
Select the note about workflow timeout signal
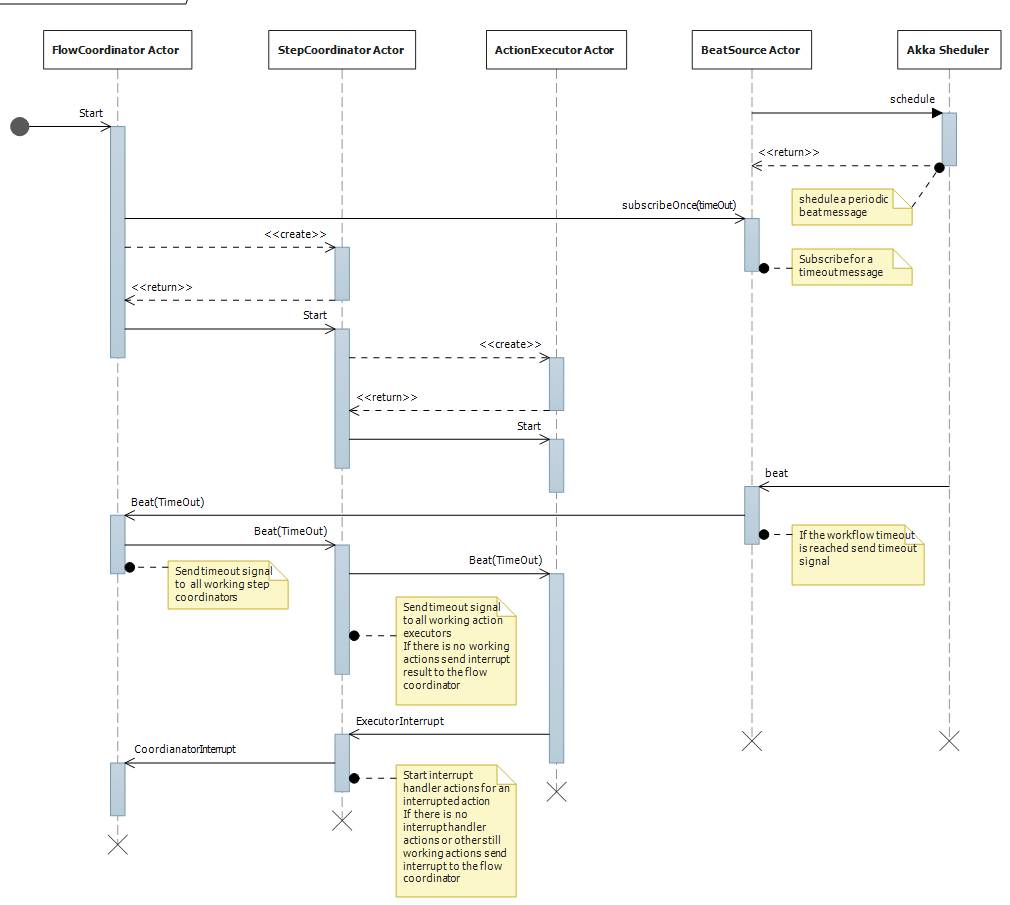(860, 548)
